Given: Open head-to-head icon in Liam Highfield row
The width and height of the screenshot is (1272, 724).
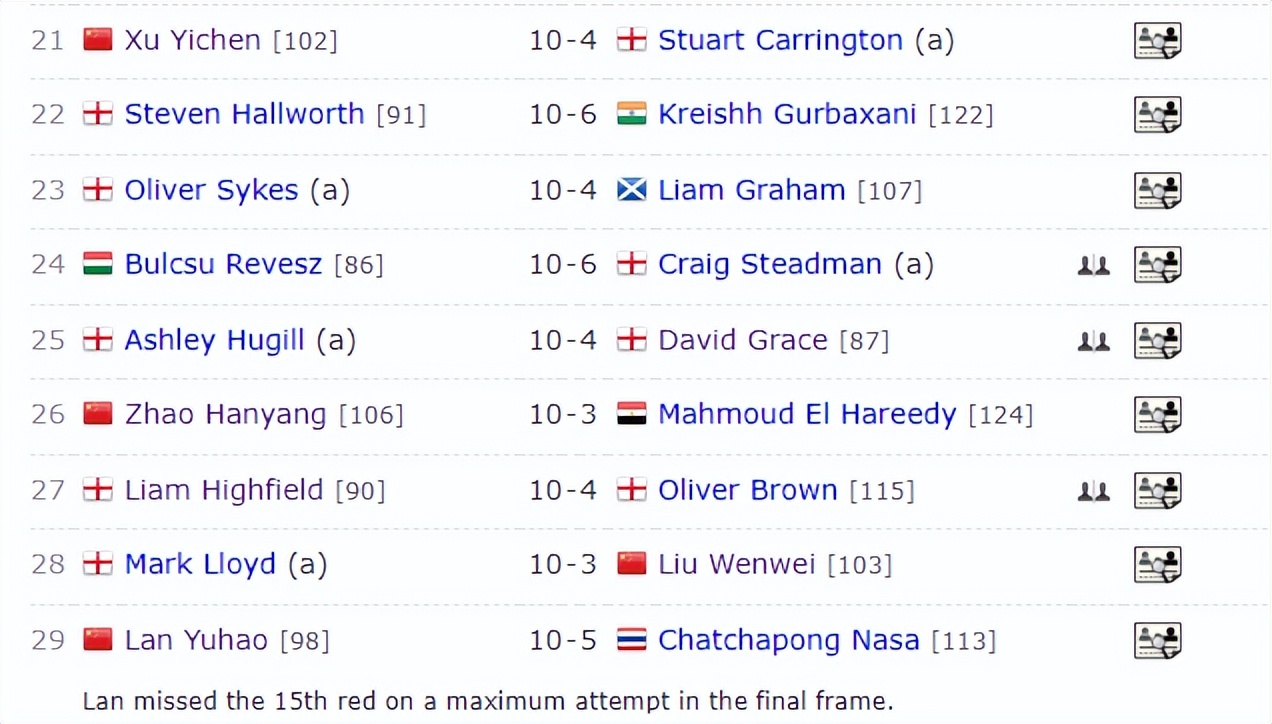Looking at the screenshot, I should click(1093, 491).
